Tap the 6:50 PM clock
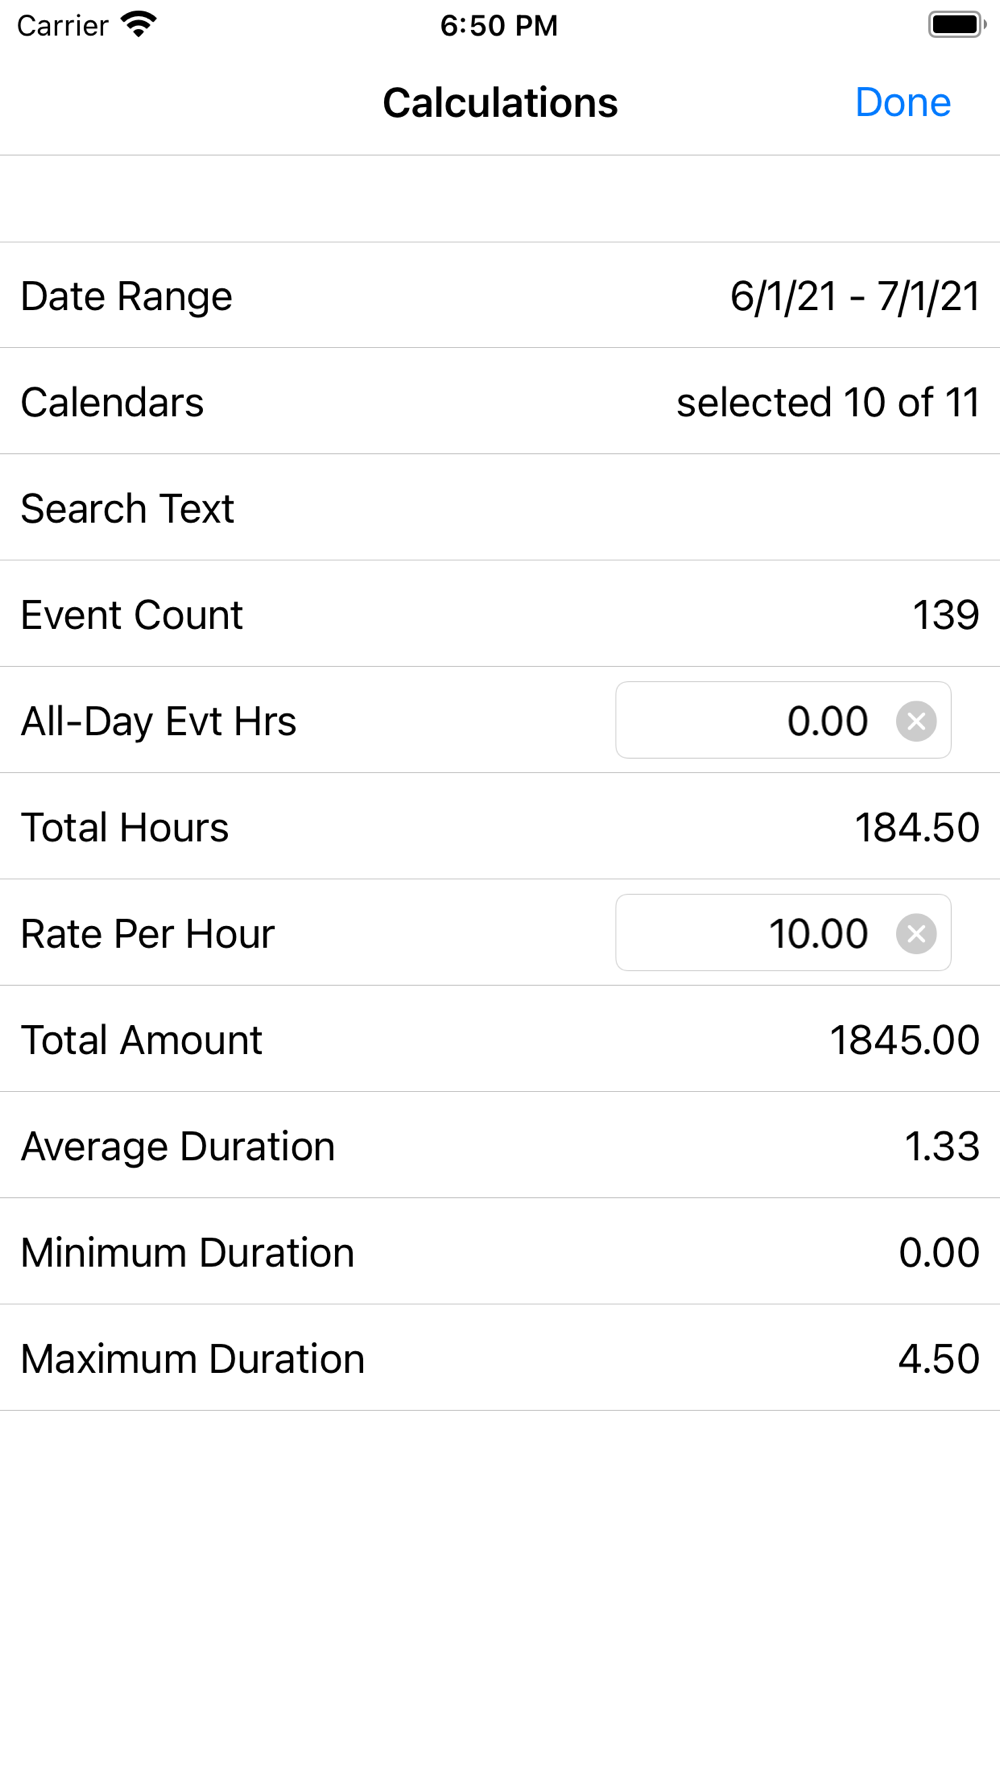Screen dimensions: 1000x1778 click(x=499, y=25)
